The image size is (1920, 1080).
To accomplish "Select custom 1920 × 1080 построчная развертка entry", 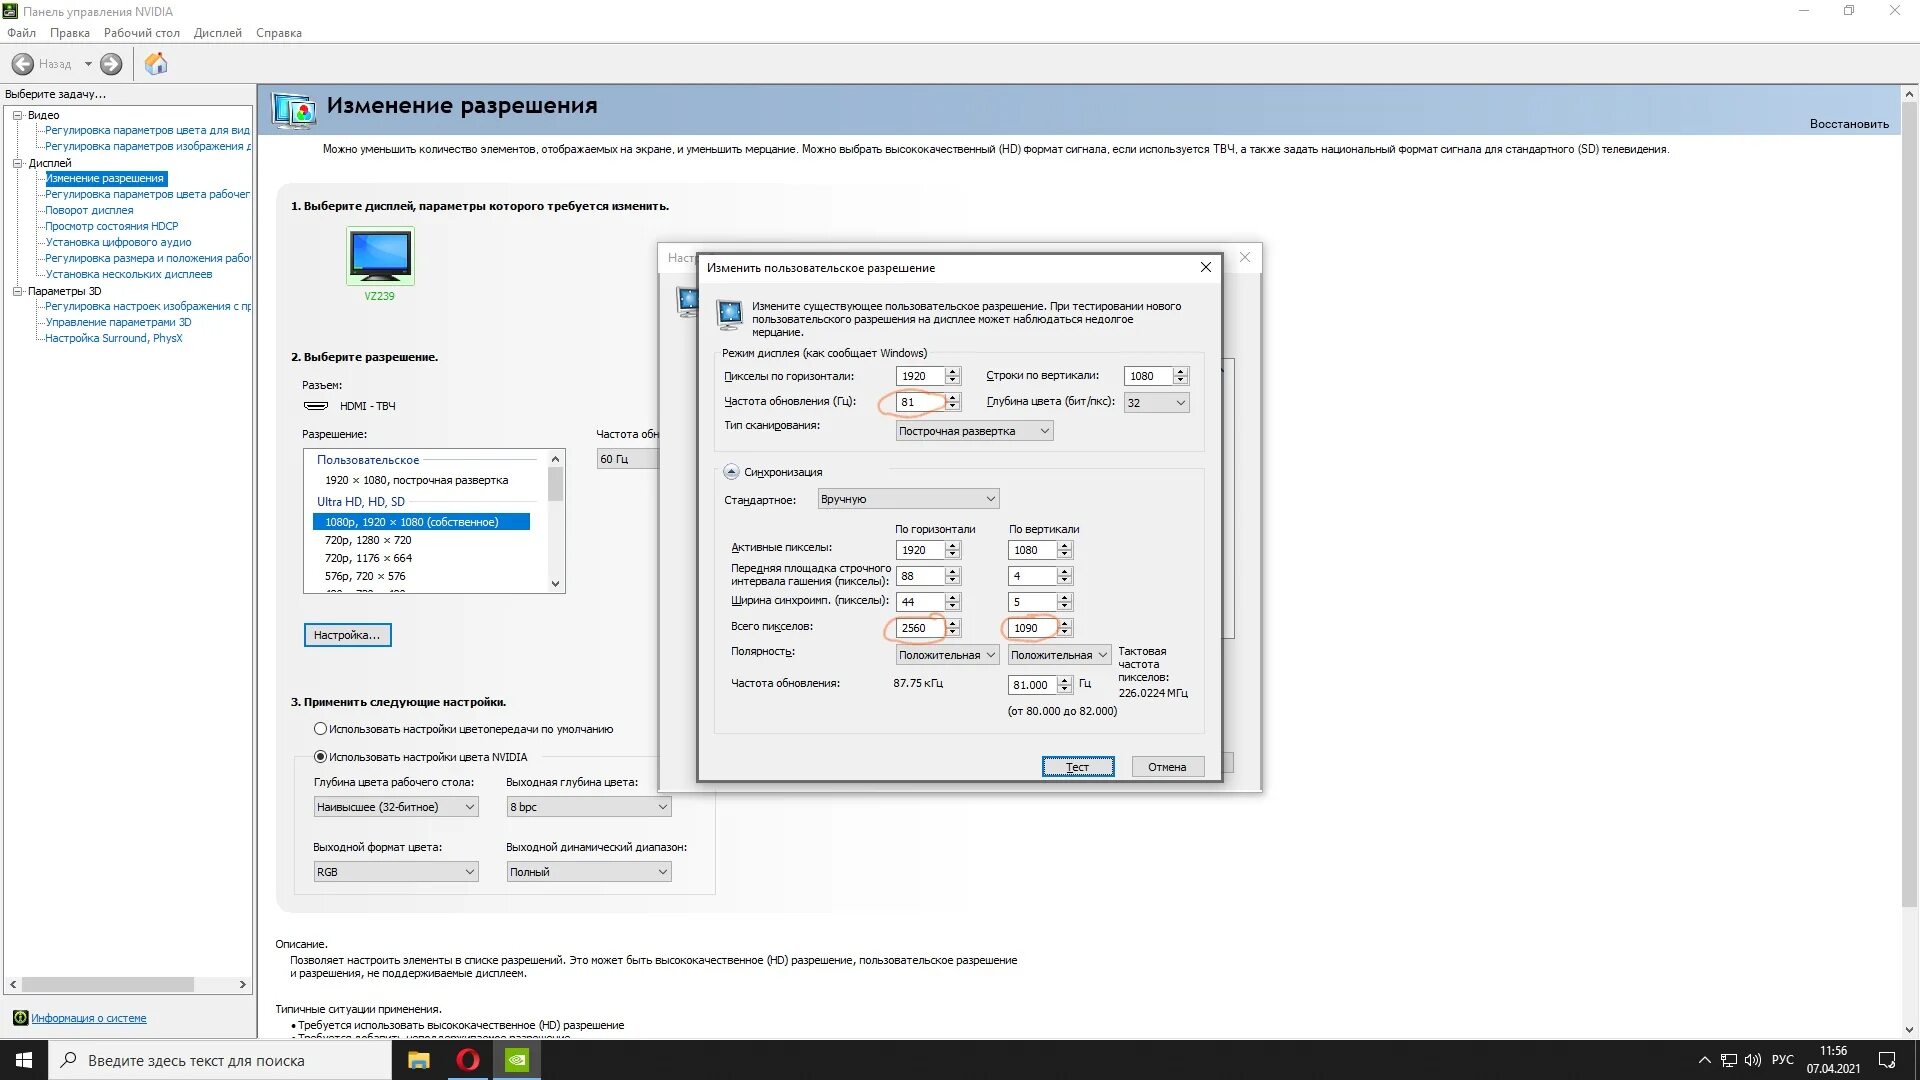I will (x=416, y=480).
